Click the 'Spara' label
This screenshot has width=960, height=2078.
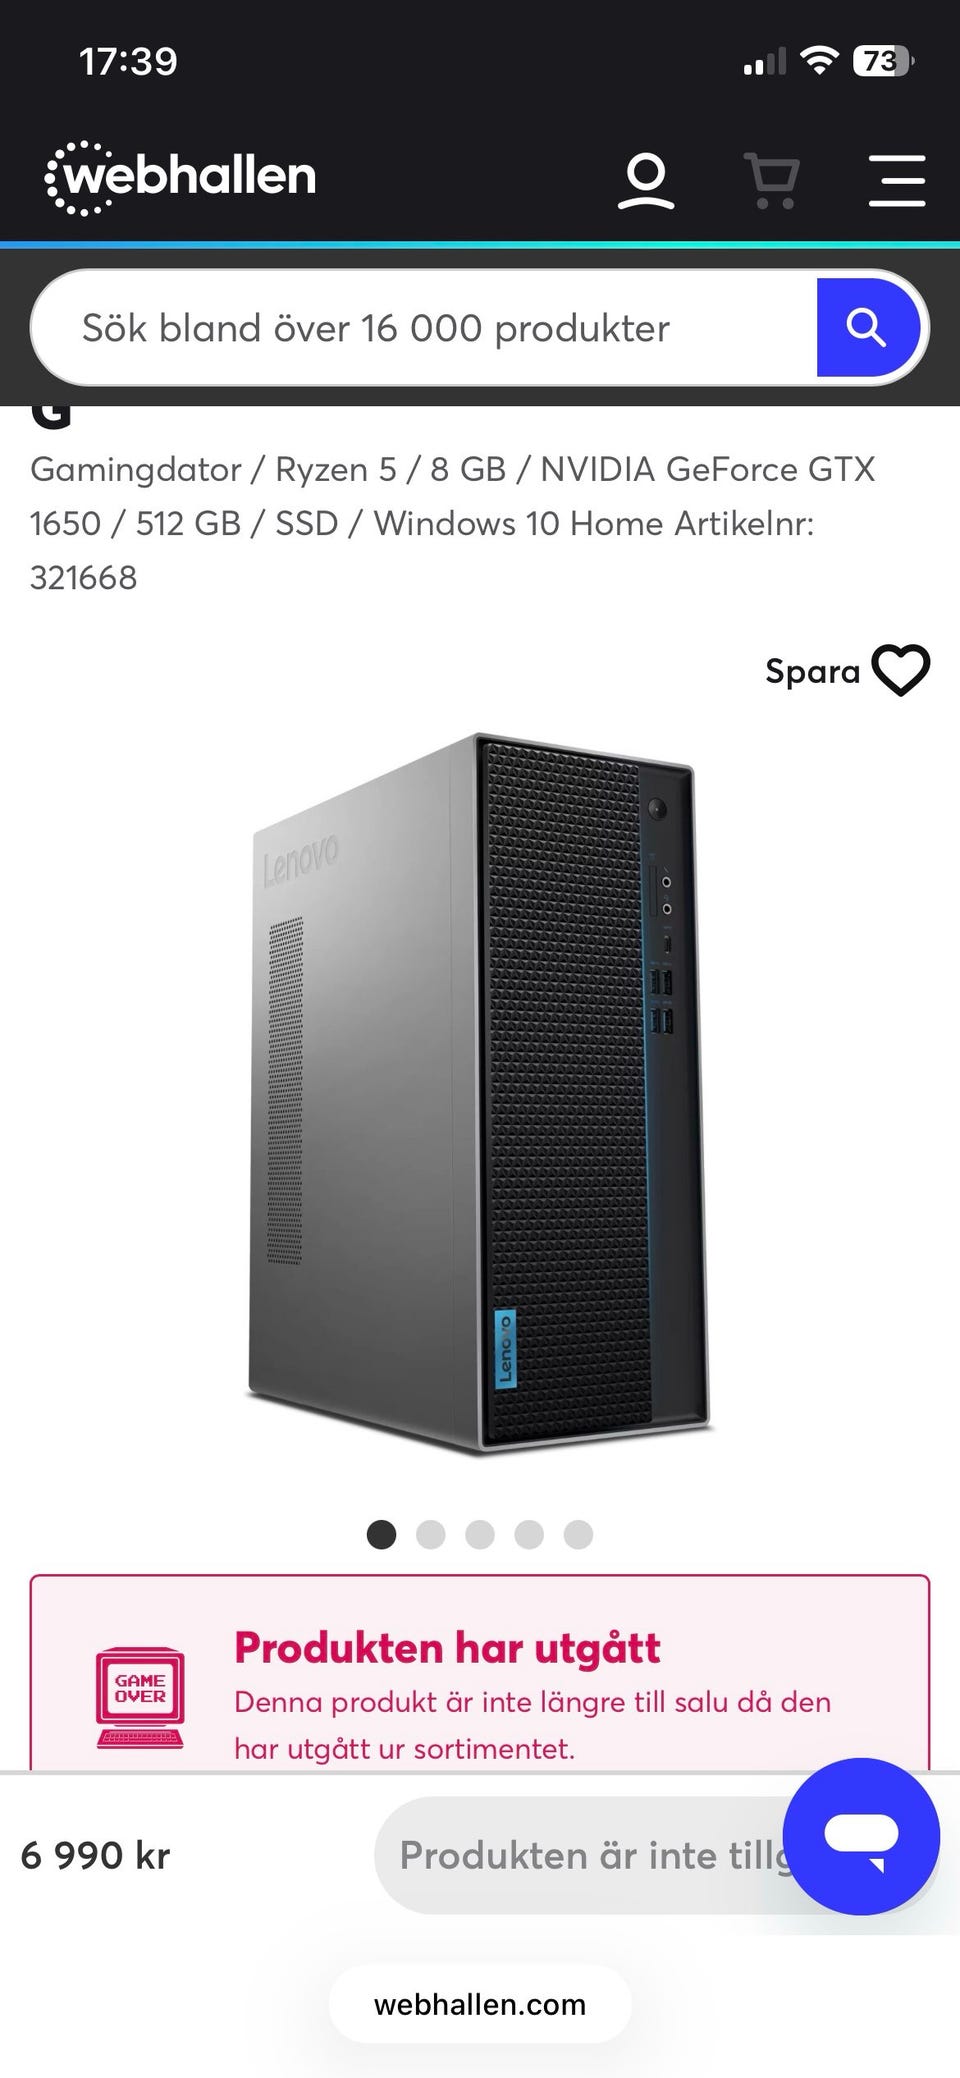click(x=812, y=671)
